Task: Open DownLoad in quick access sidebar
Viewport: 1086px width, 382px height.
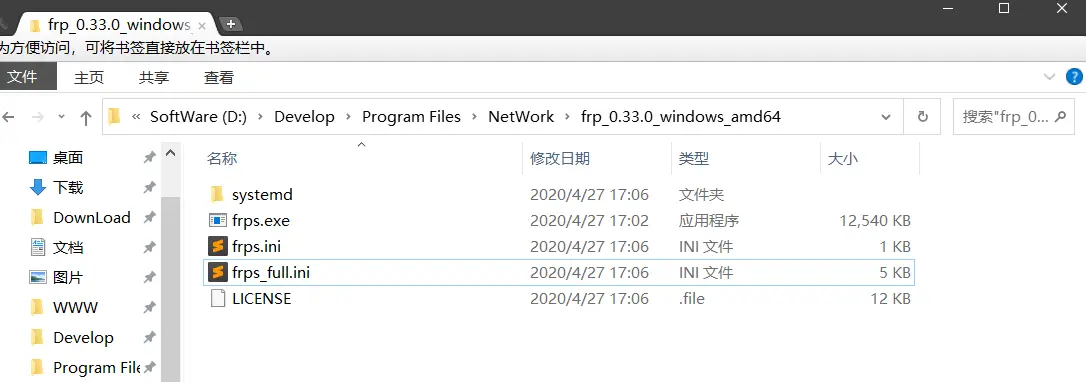Action: point(91,217)
